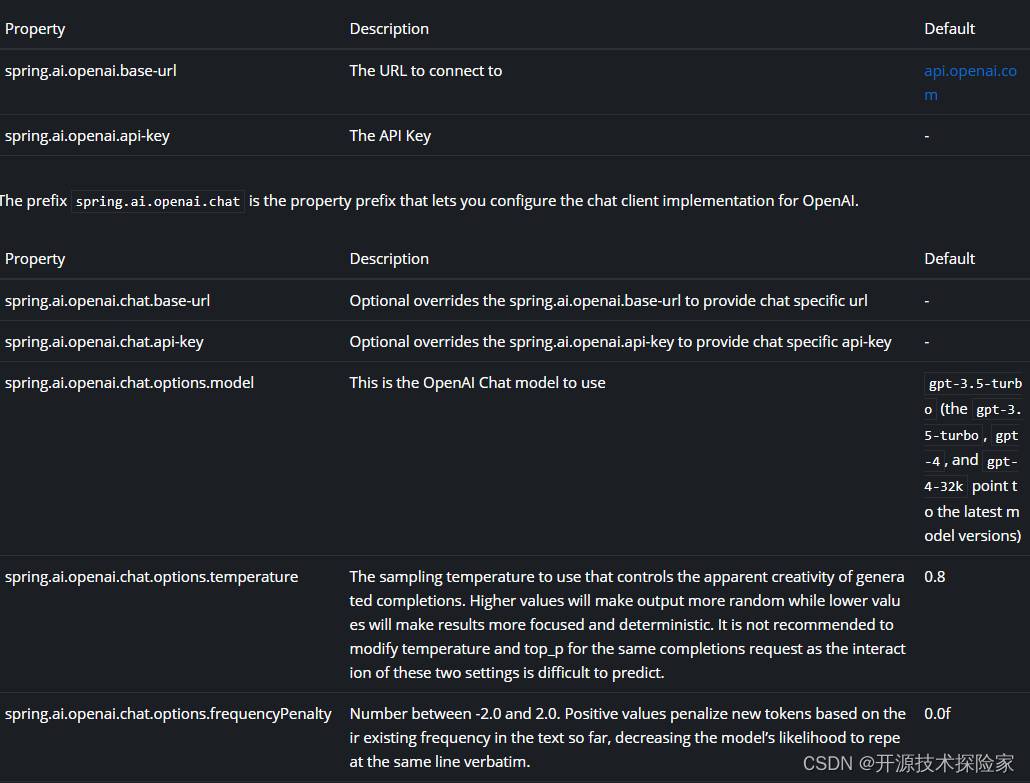Click the 0.8 temperature default value
Screen dimensions: 1030x783
point(934,576)
